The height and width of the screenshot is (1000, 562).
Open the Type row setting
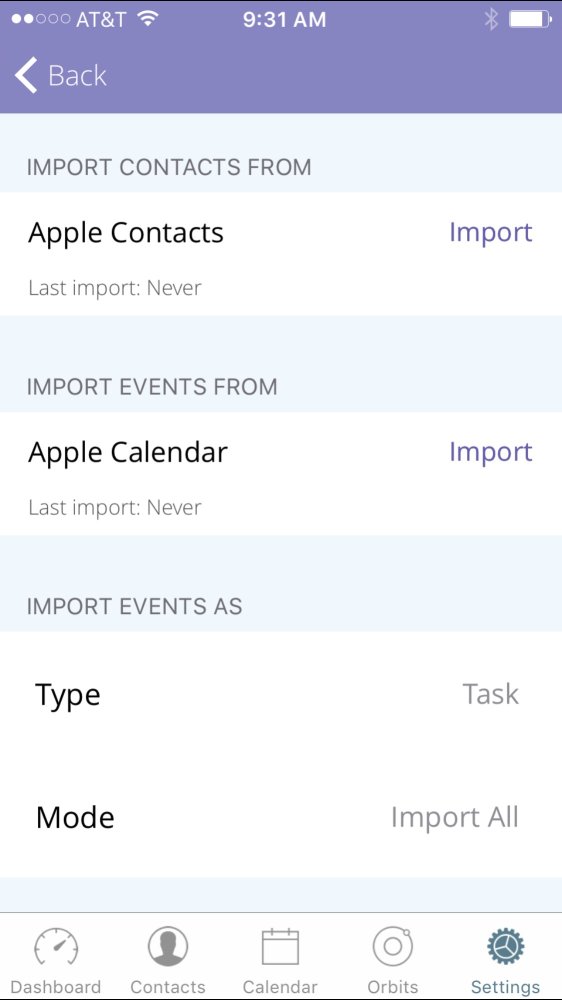[x=281, y=694]
